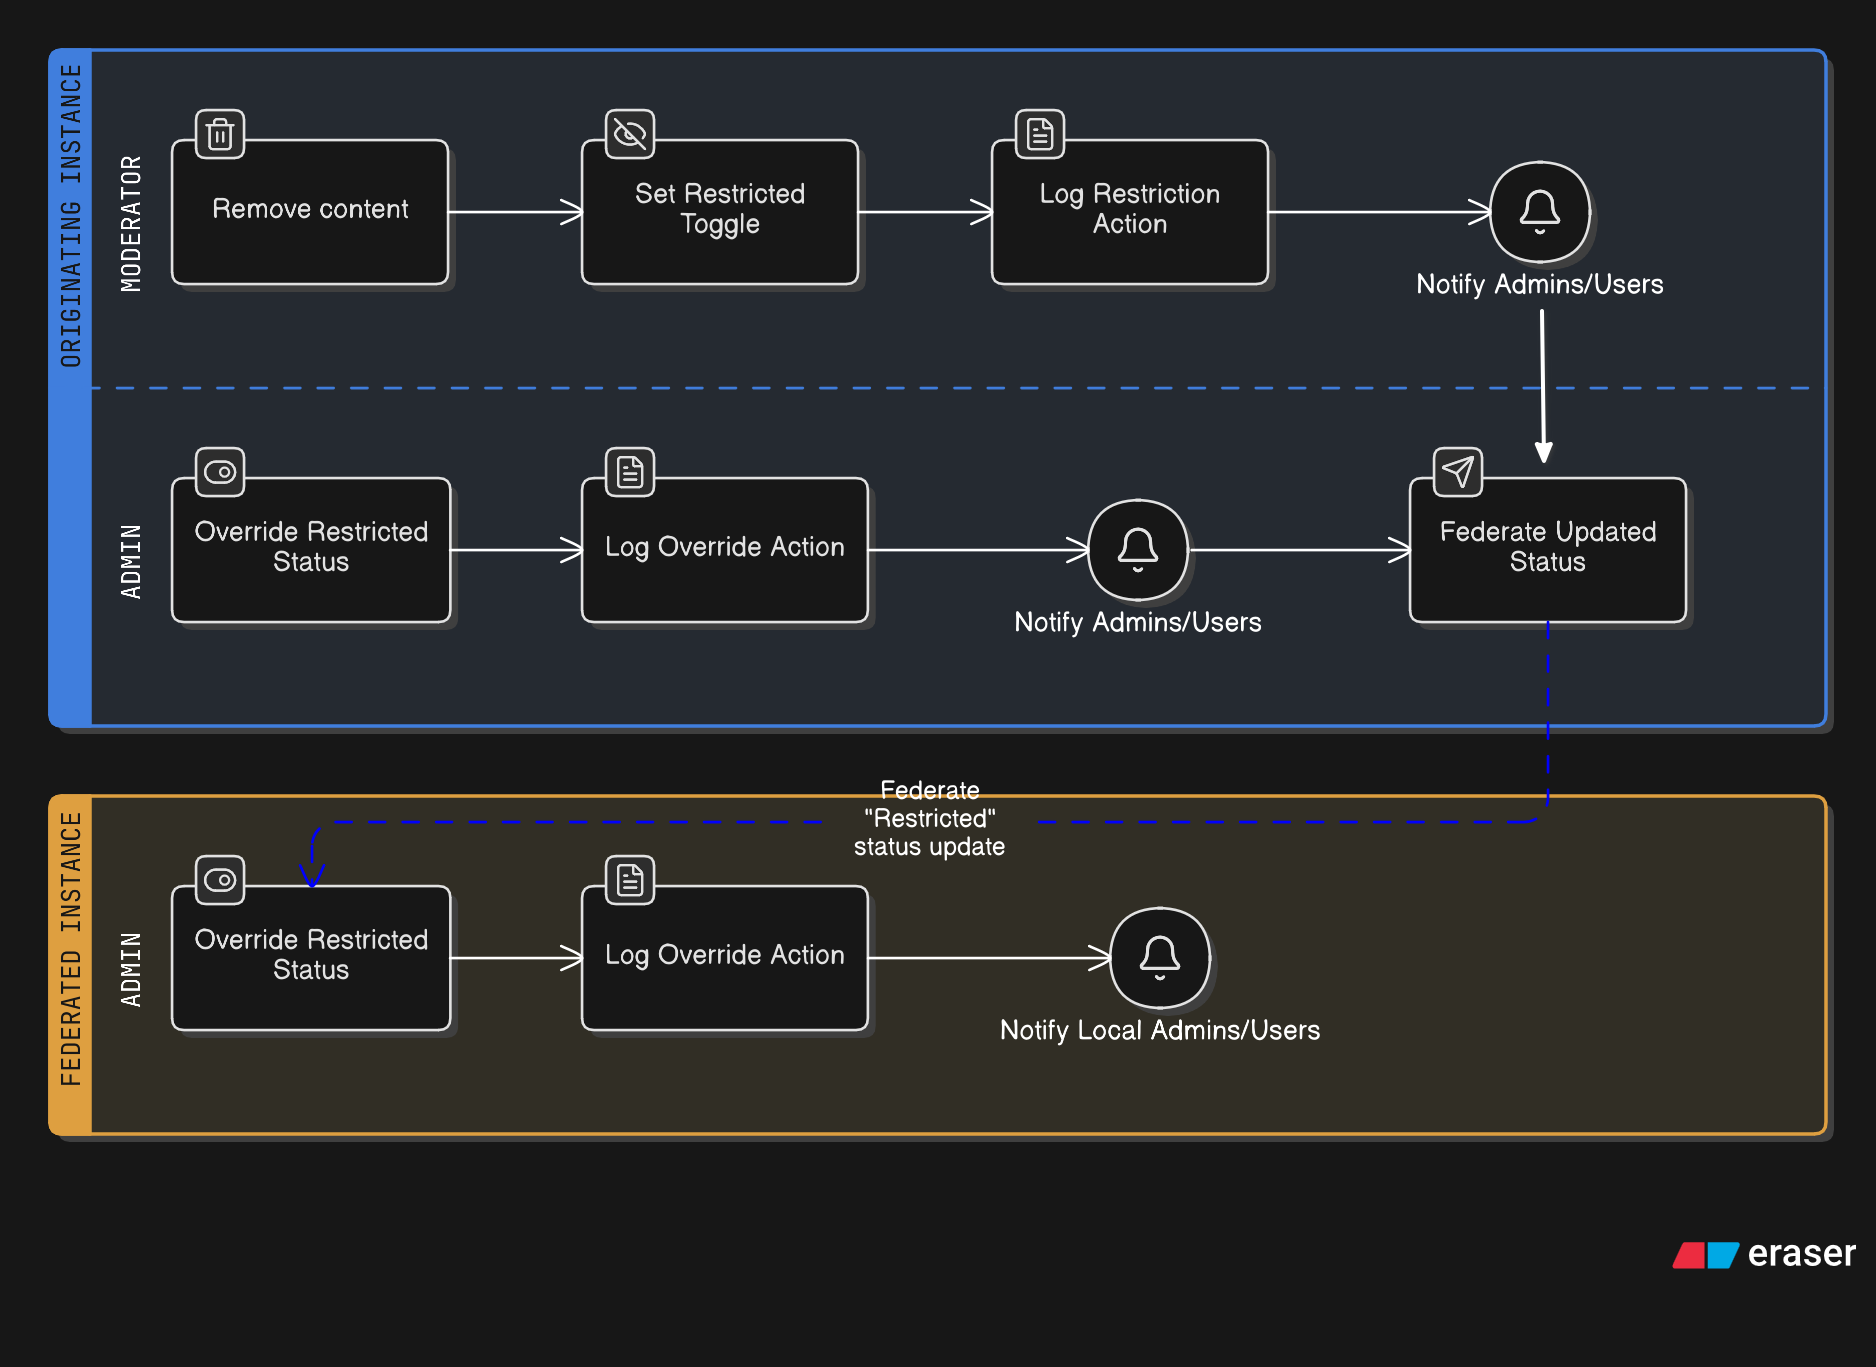Click the toggle icon on Originating Admin Override Restricted Status
The image size is (1876, 1367).
(x=220, y=472)
